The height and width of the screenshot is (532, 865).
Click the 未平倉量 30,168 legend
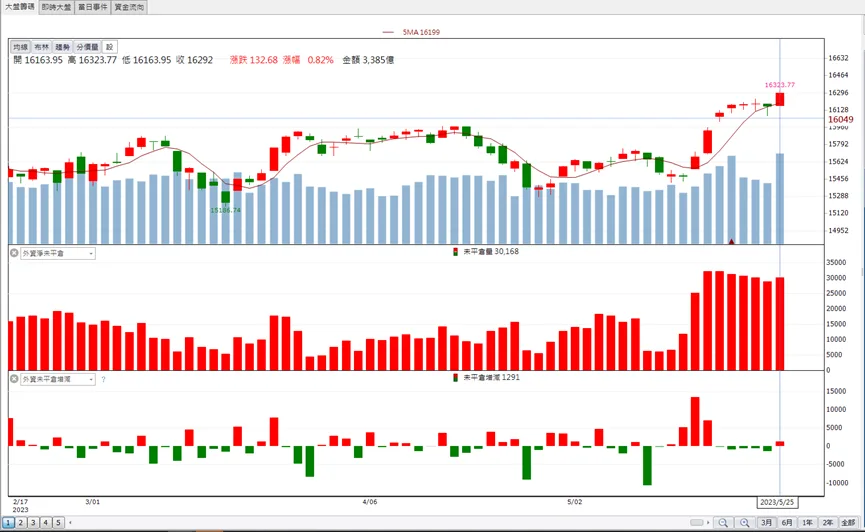[485, 252]
